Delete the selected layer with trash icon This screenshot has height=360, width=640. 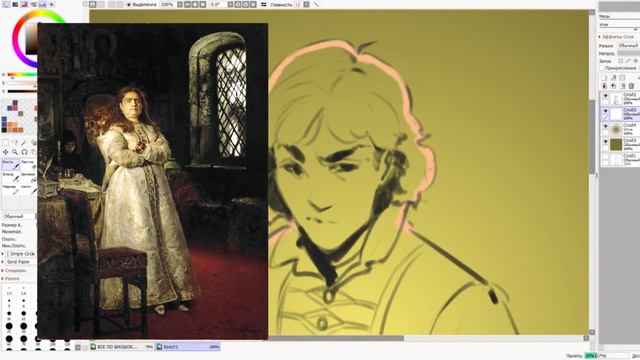631,86
